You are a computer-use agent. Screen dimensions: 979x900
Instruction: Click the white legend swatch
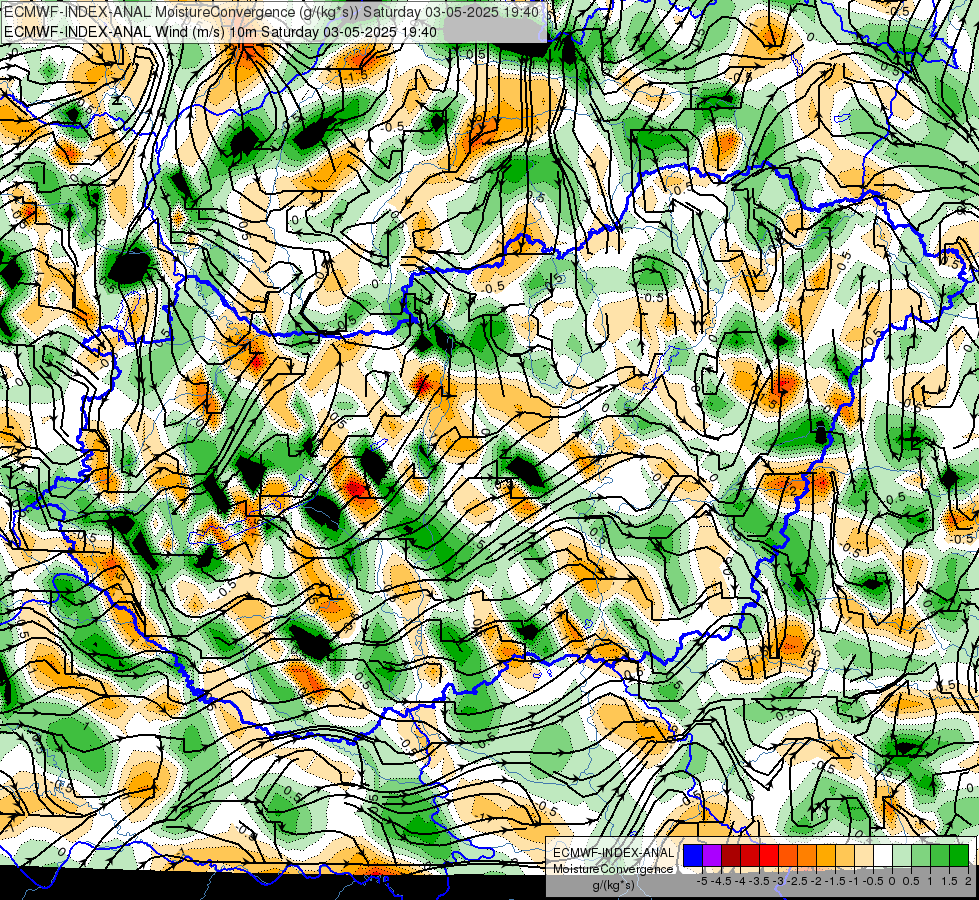(x=883, y=856)
